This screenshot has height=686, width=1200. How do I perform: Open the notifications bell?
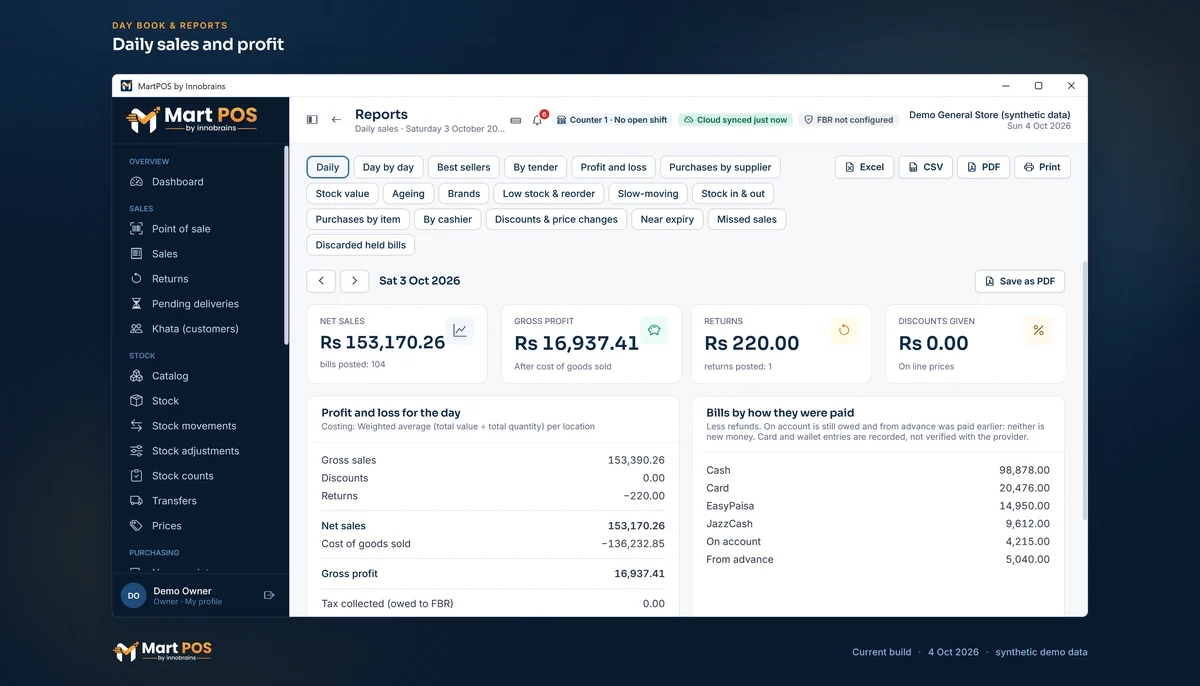click(538, 120)
